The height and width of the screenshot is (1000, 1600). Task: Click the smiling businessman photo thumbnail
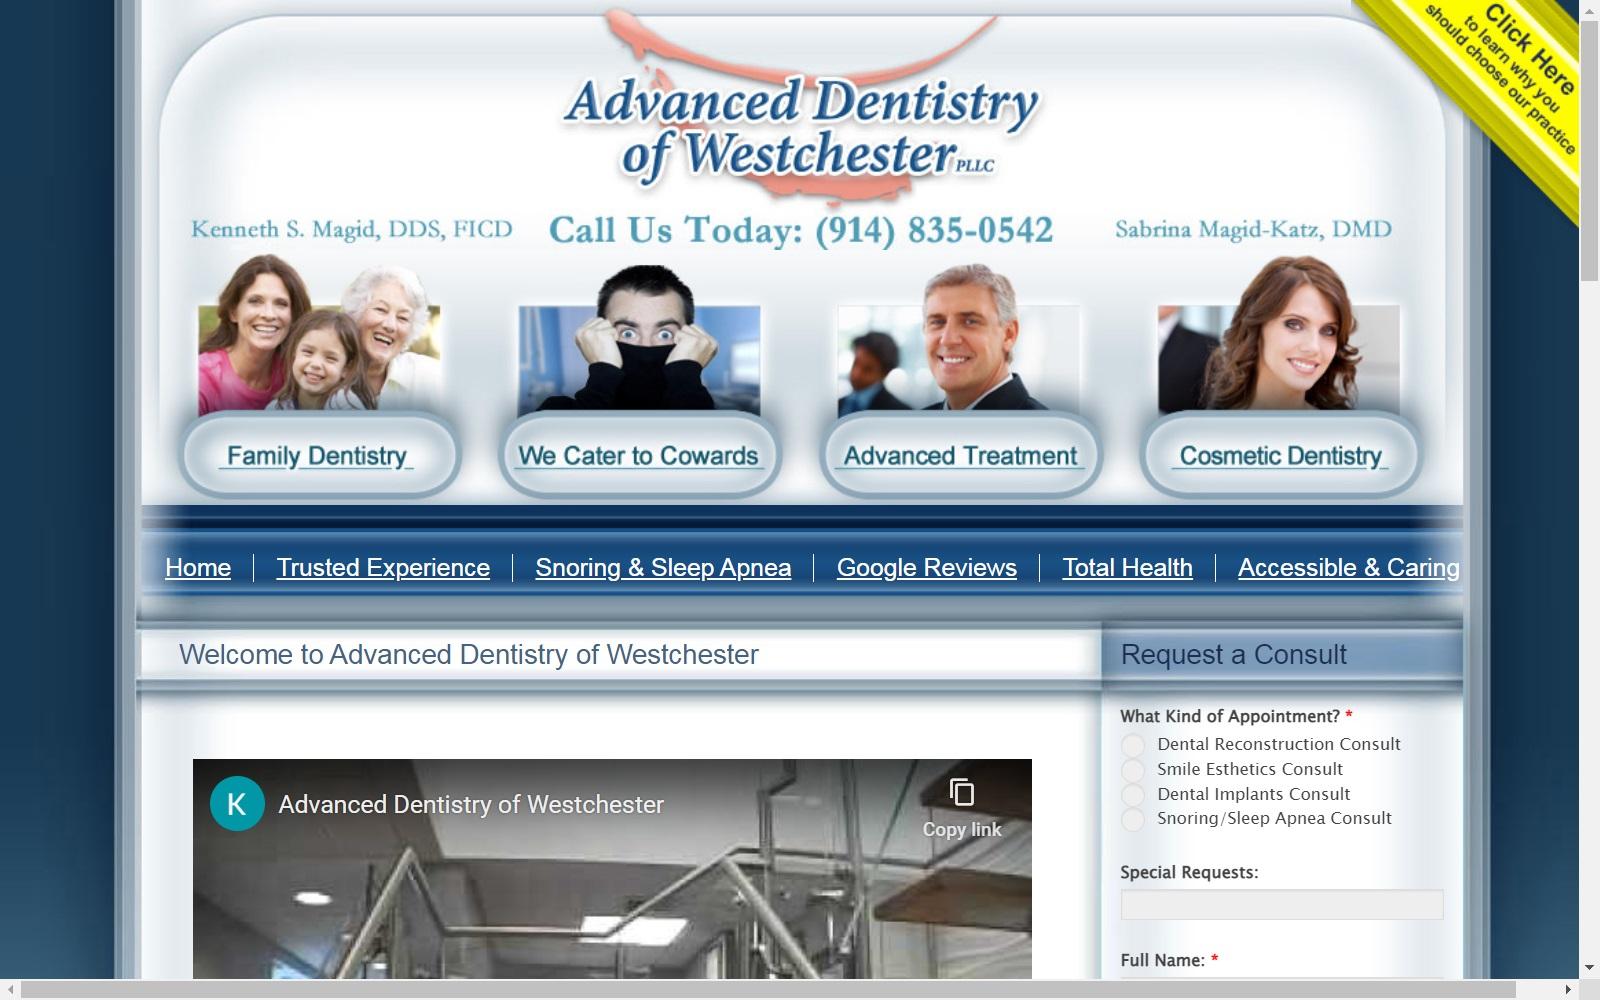(959, 340)
